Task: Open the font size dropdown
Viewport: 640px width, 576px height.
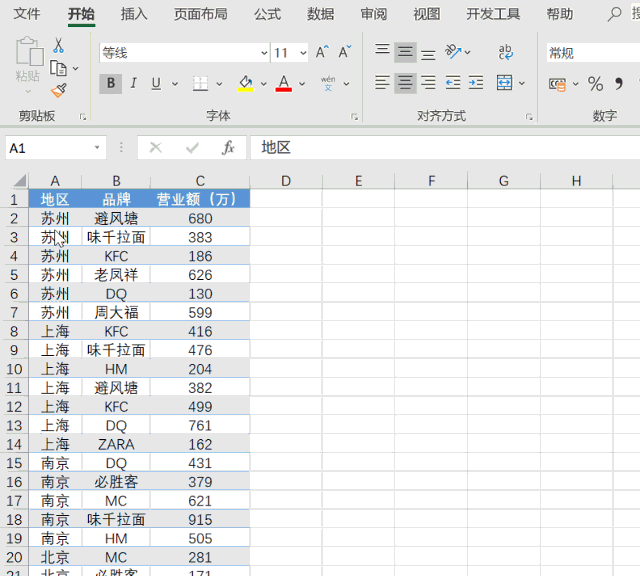Action: click(303, 53)
